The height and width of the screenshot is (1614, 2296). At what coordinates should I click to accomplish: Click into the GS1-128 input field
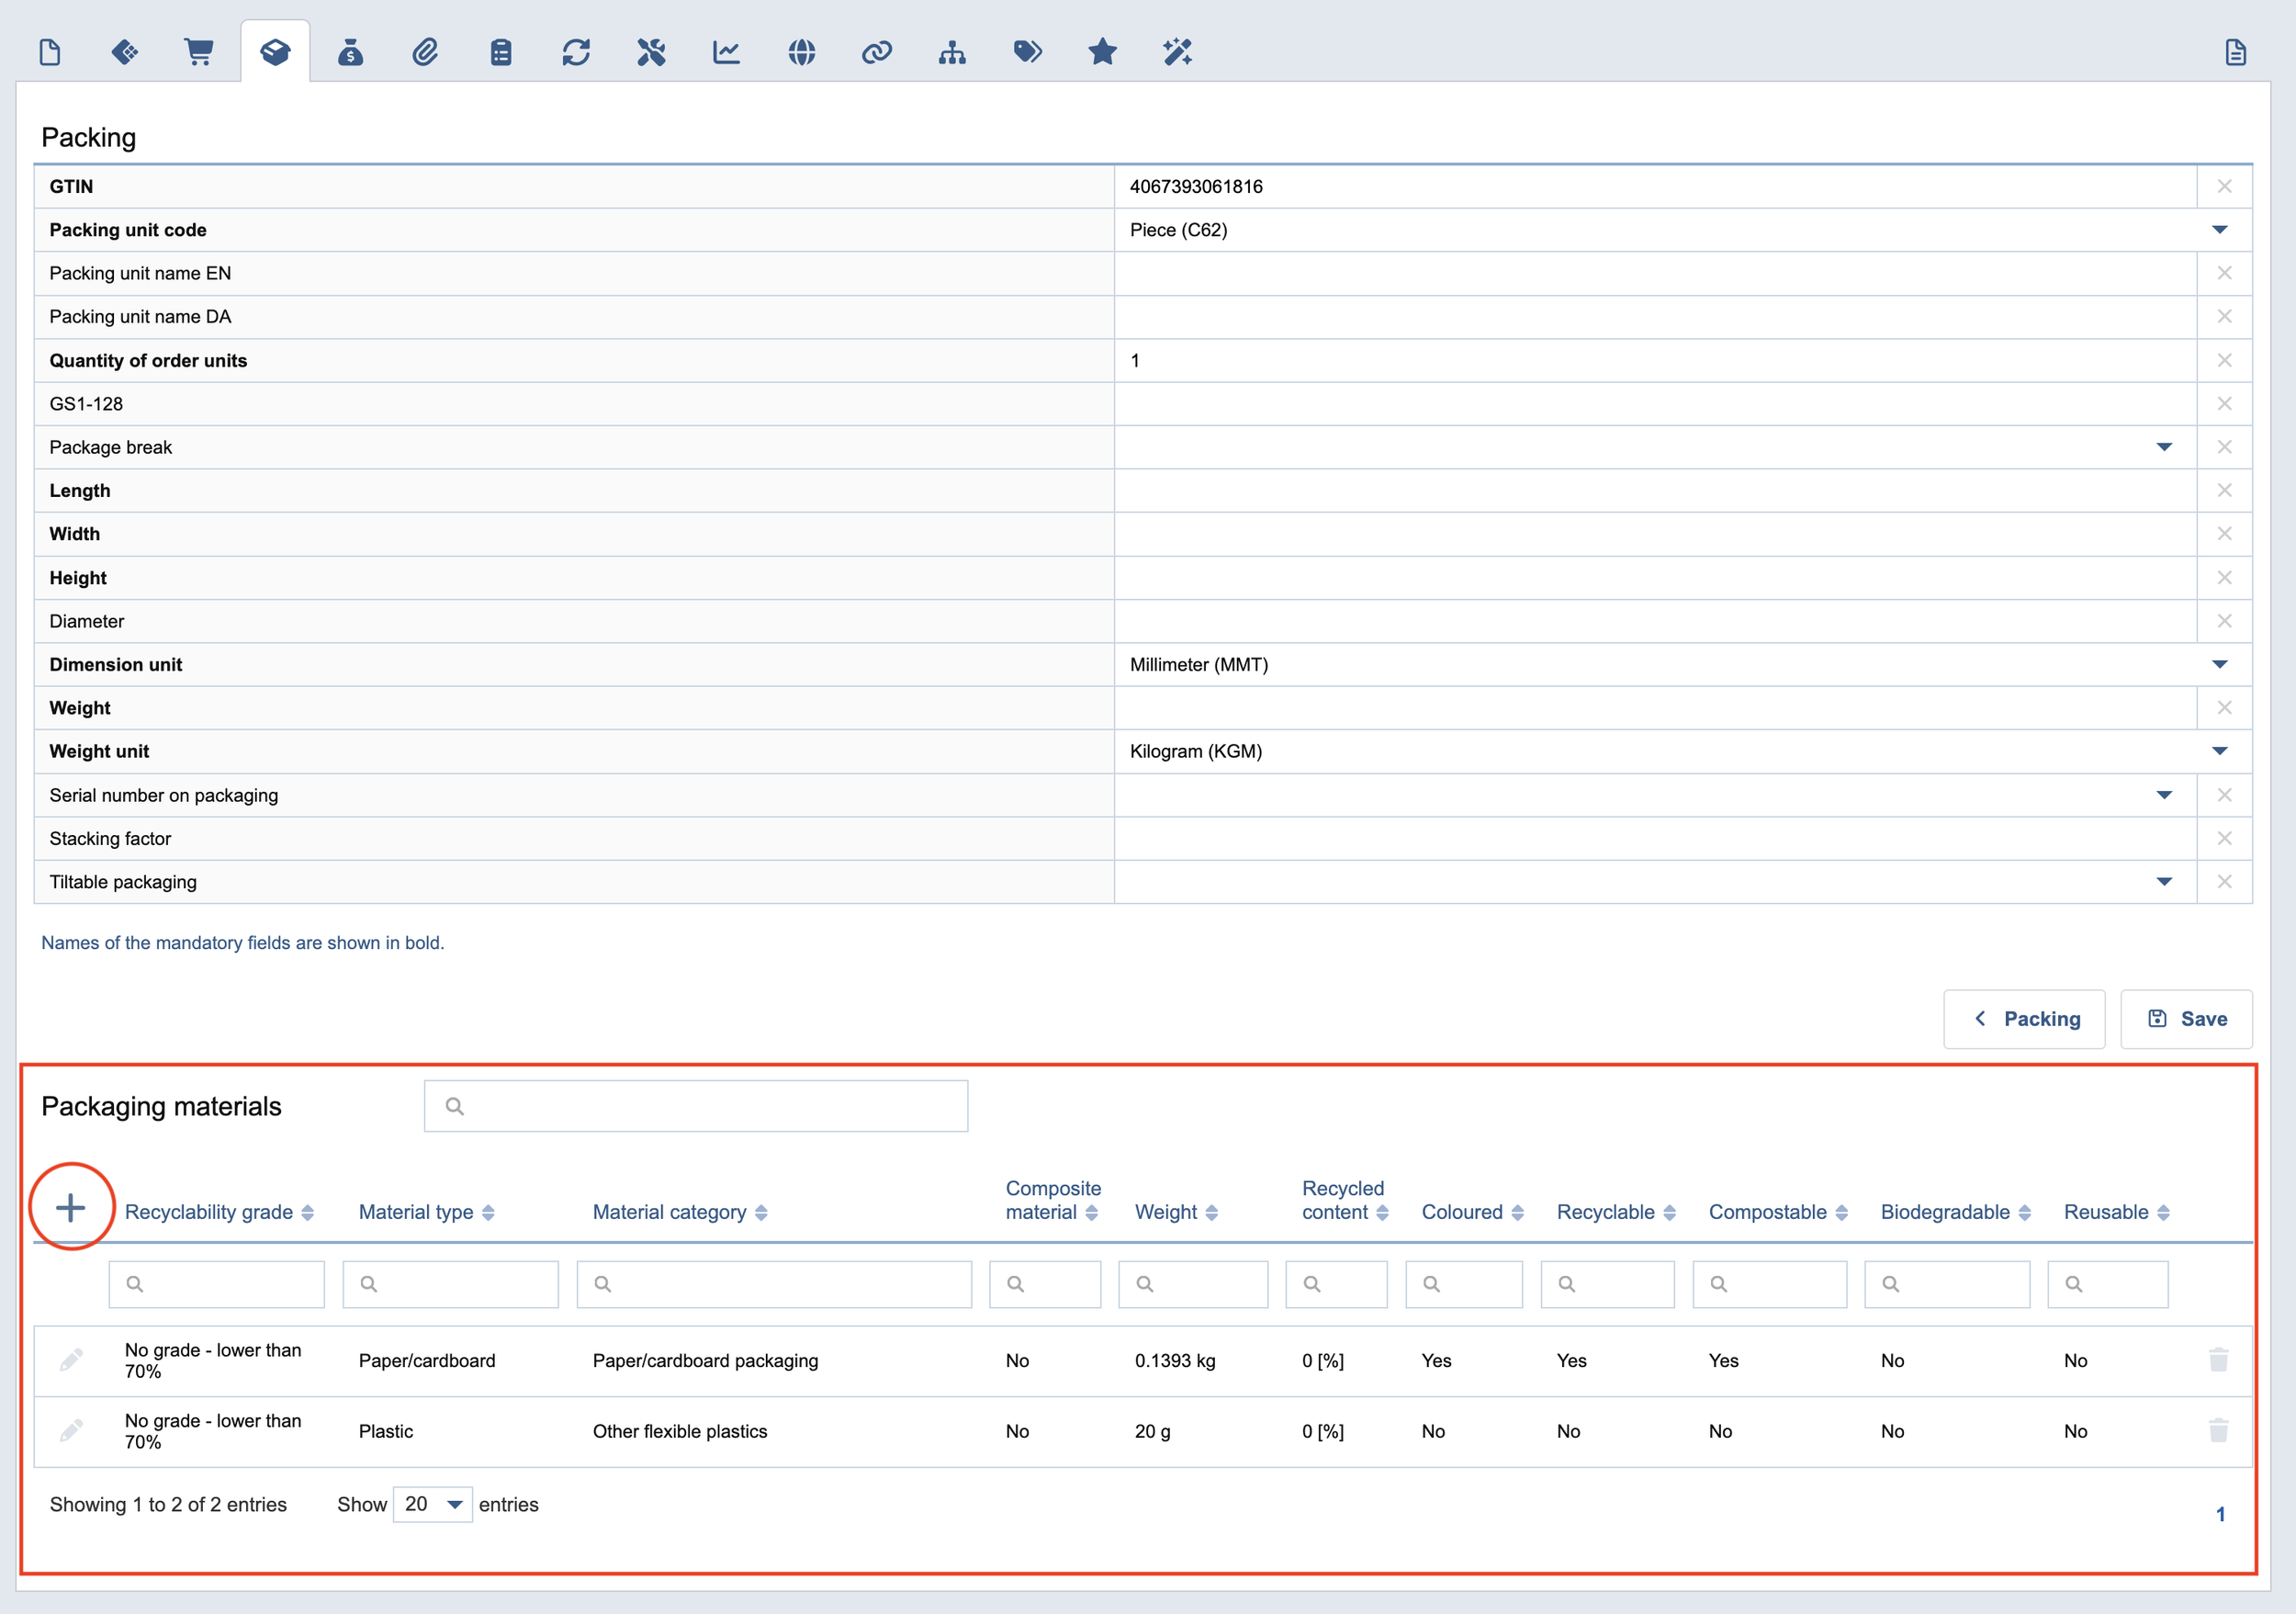[1655, 404]
